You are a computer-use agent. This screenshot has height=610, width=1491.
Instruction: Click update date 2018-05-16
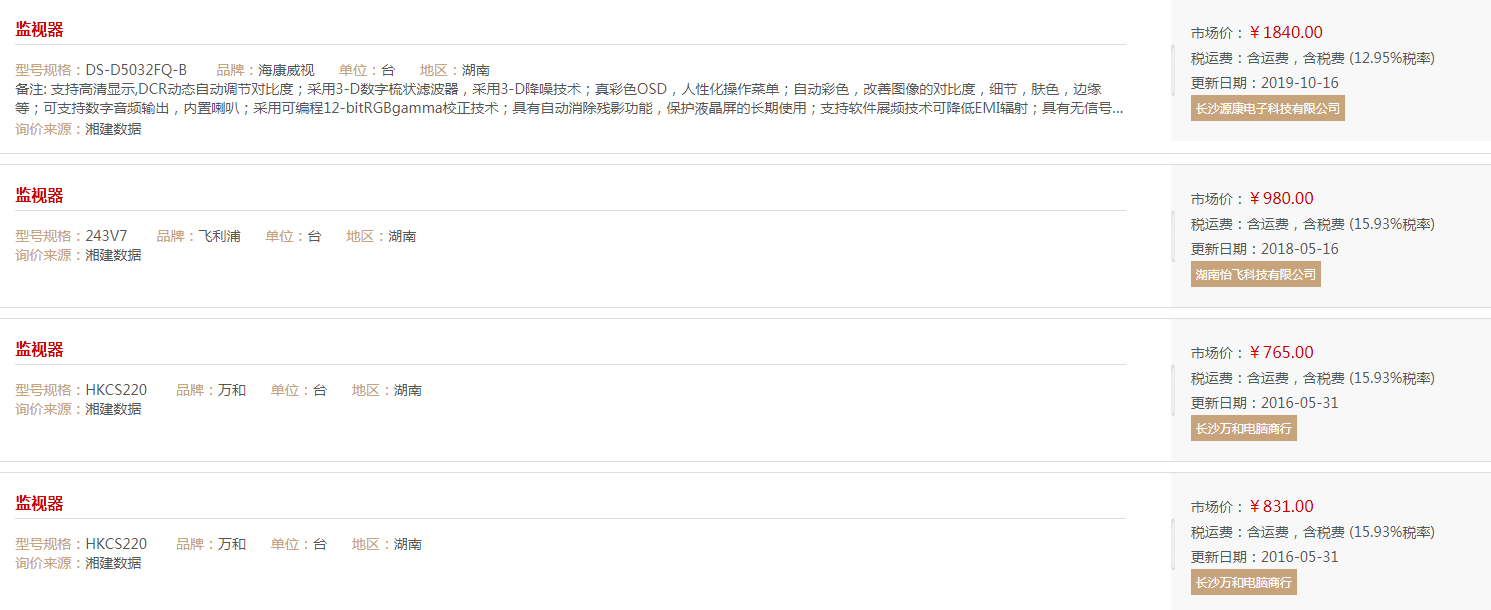[x=1300, y=249]
